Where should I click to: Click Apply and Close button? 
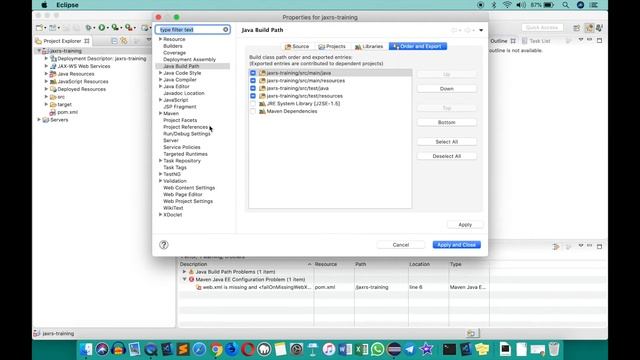point(456,245)
